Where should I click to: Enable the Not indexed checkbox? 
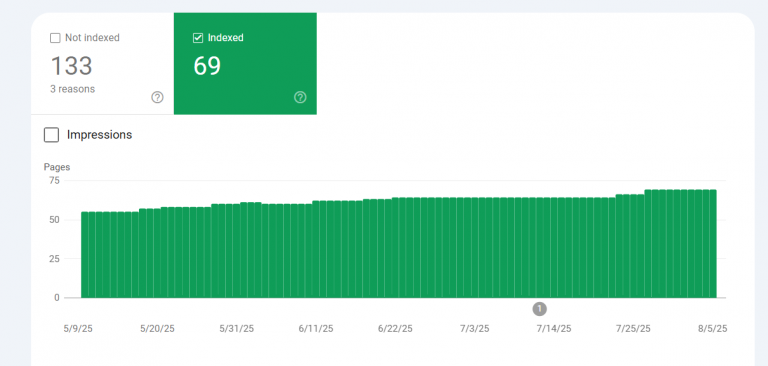(55, 38)
